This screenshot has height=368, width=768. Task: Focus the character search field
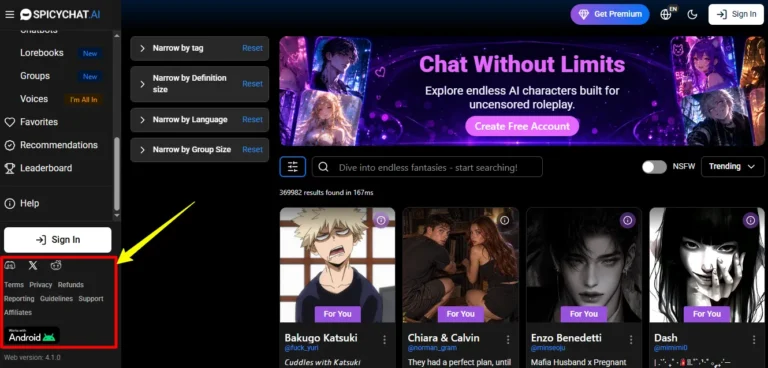(x=427, y=167)
